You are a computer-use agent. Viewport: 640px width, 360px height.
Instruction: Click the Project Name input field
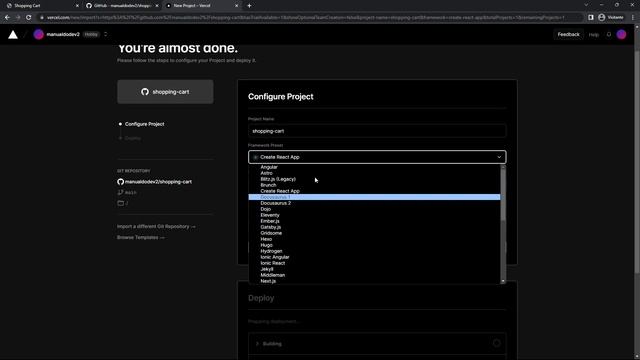click(x=377, y=131)
